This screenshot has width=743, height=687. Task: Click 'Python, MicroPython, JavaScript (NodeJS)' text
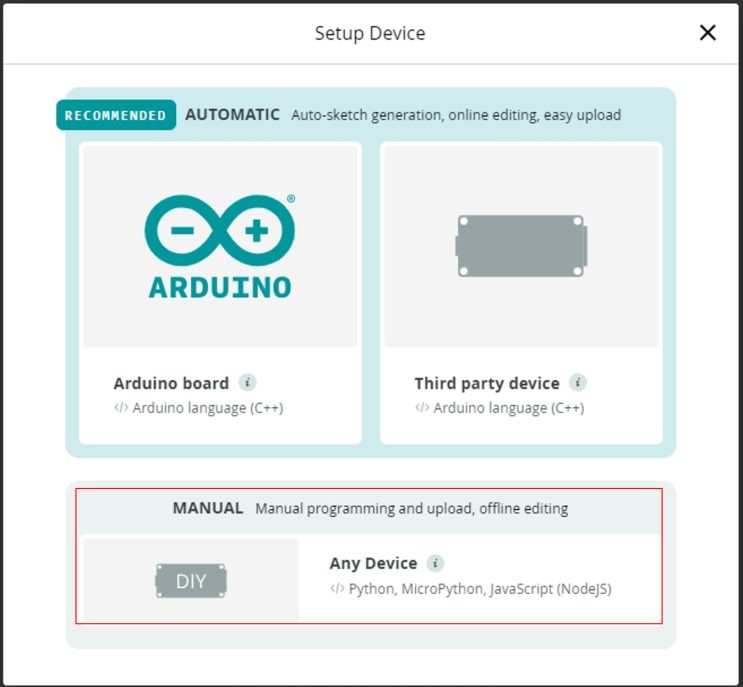pyautogui.click(x=480, y=589)
